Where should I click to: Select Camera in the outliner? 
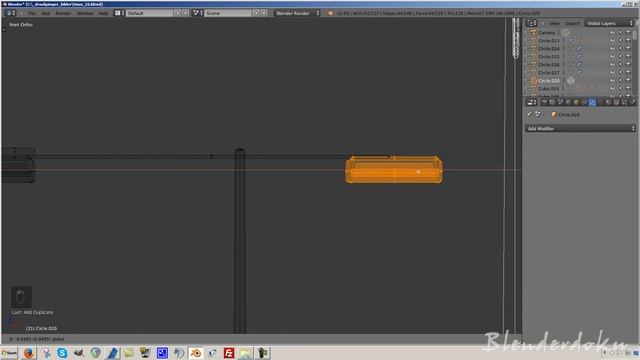click(x=546, y=33)
